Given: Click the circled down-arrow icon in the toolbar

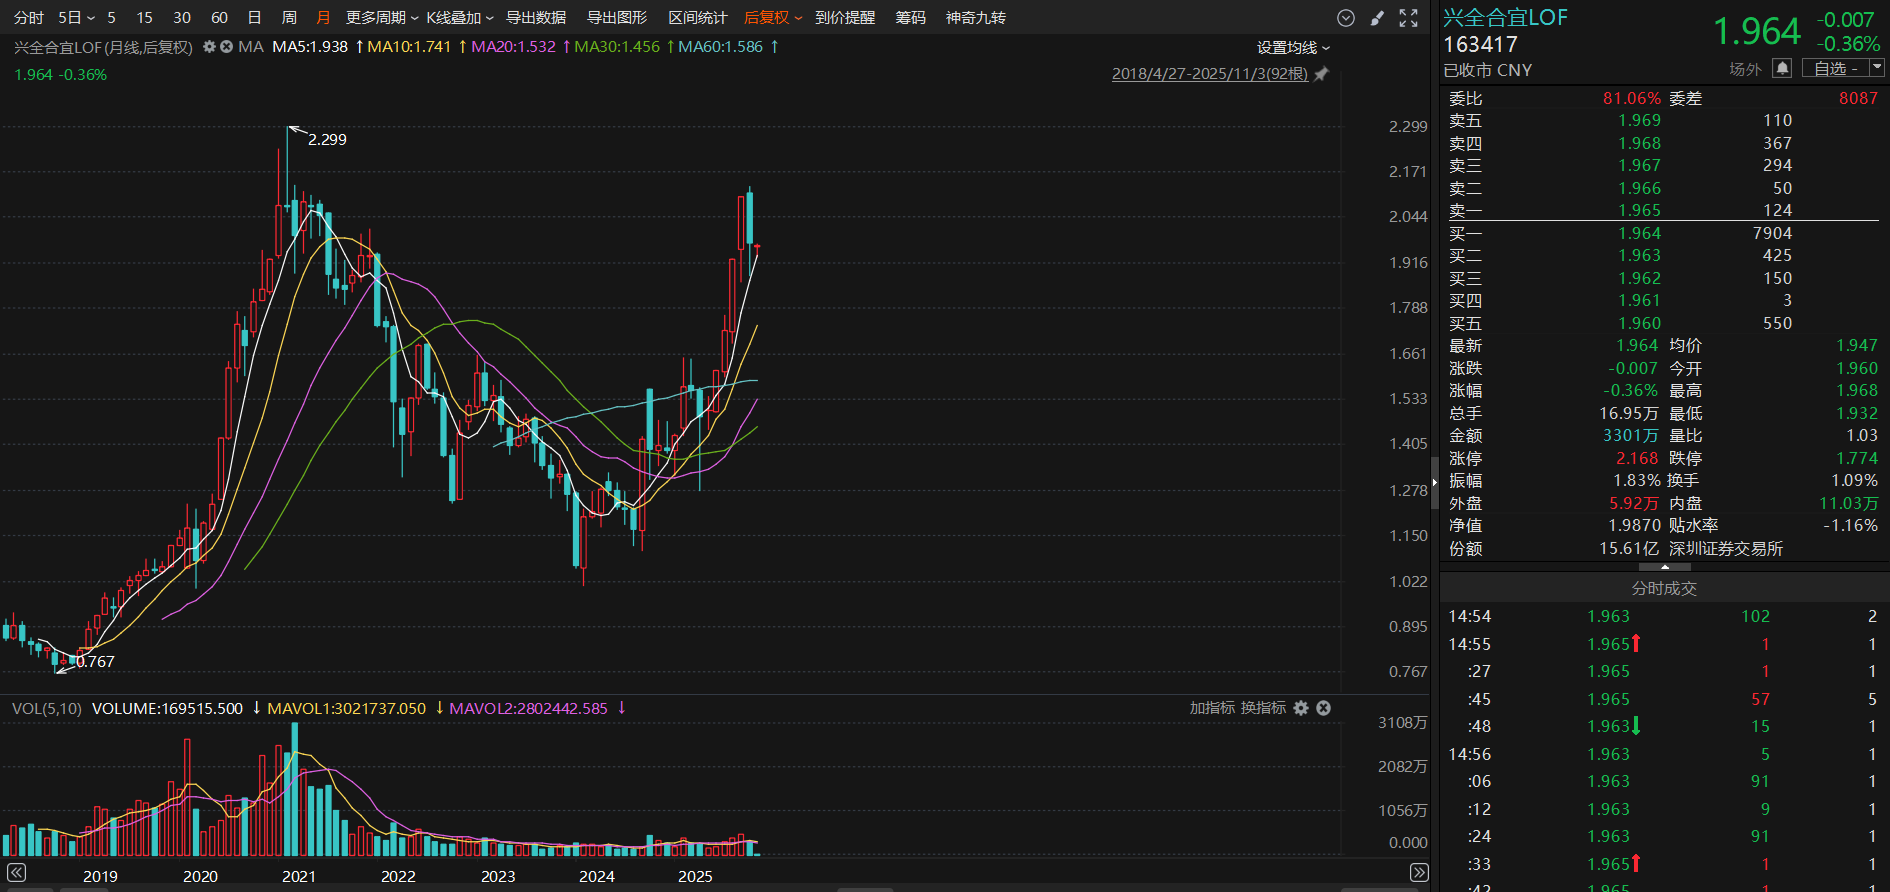Looking at the screenshot, I should pos(1346,18).
